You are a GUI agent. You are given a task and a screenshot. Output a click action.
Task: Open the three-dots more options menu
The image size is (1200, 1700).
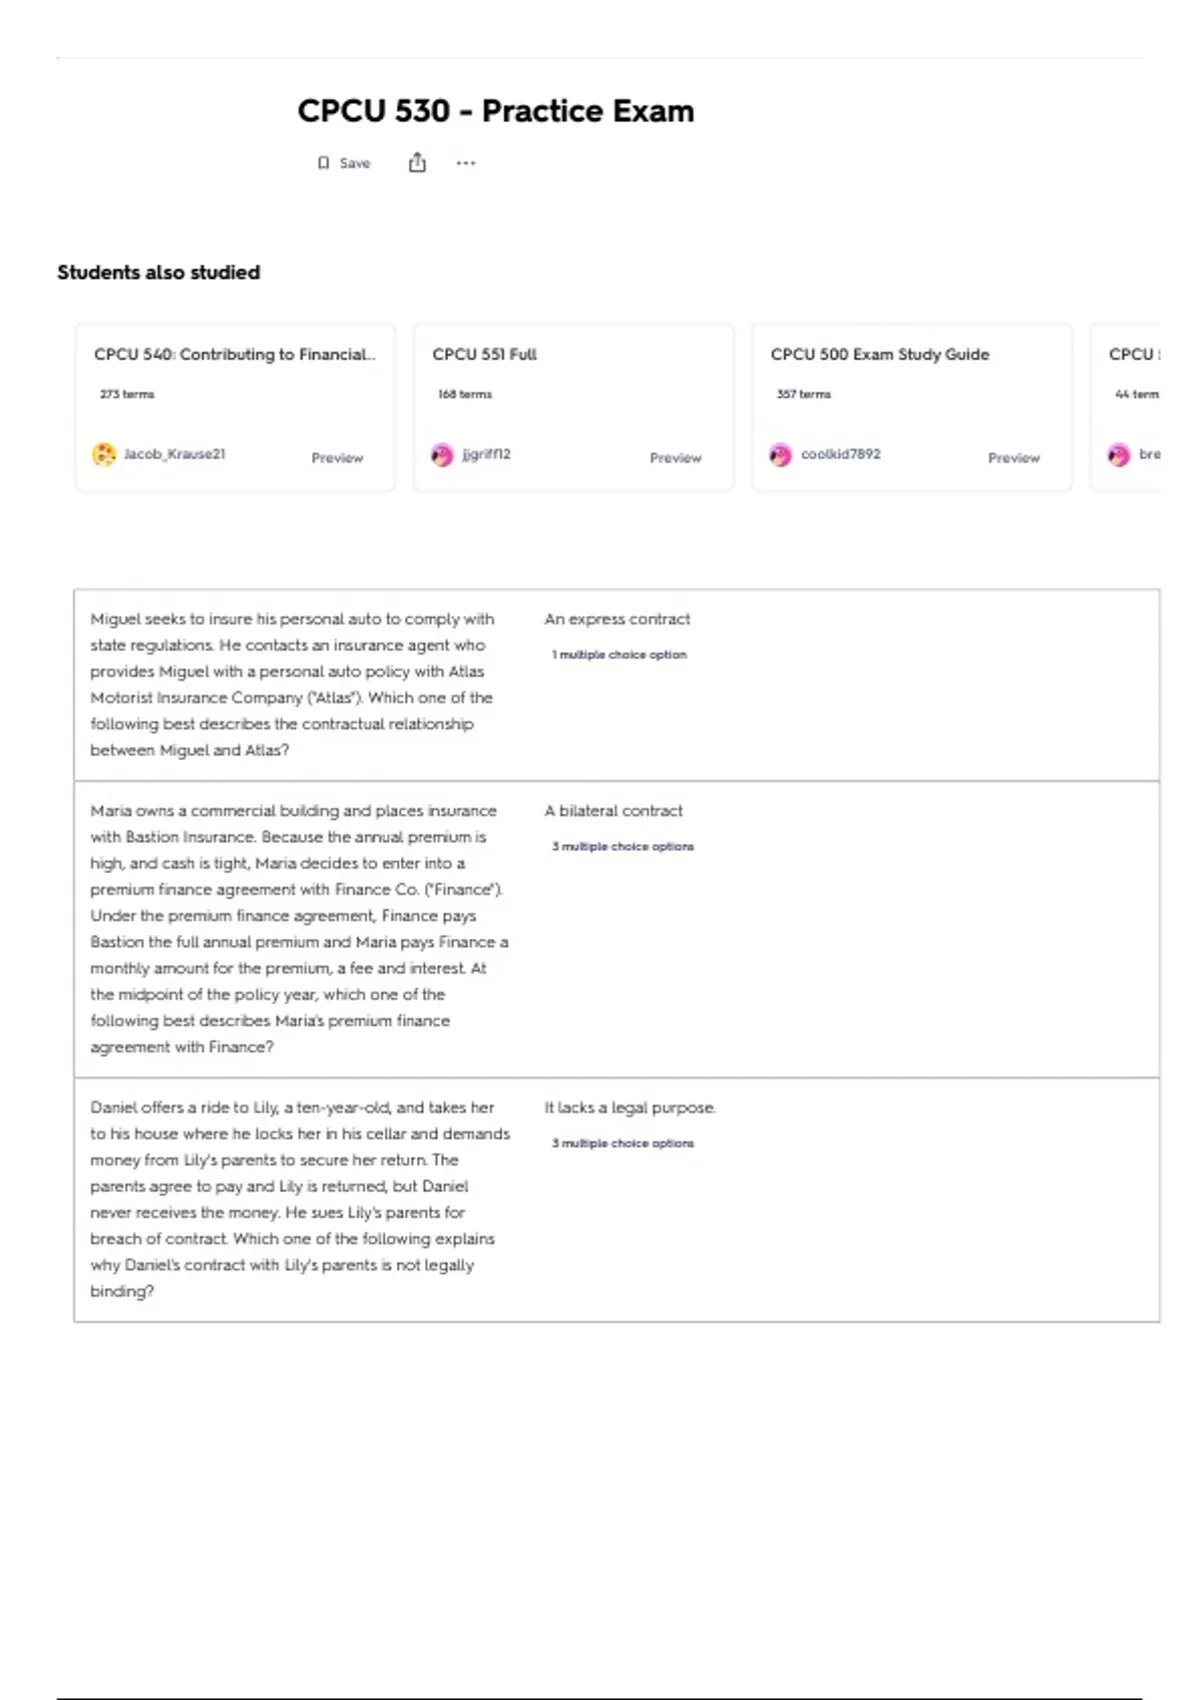[466, 163]
